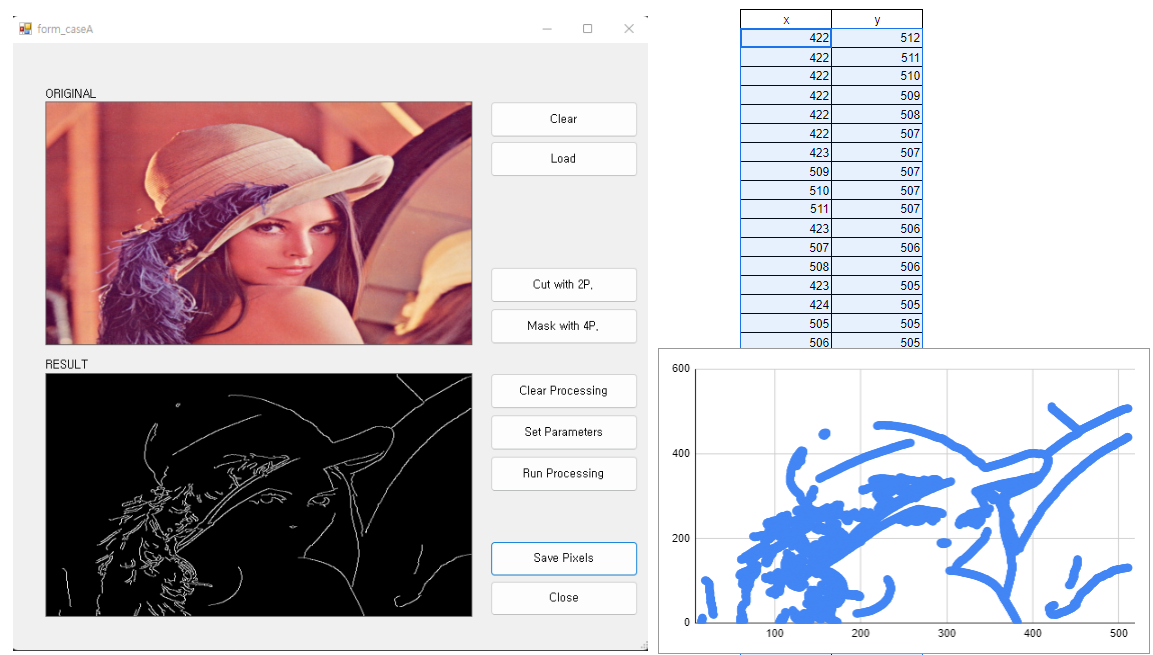The height and width of the screenshot is (655, 1153).
Task: Select cell with y value 508
Action: (877, 115)
